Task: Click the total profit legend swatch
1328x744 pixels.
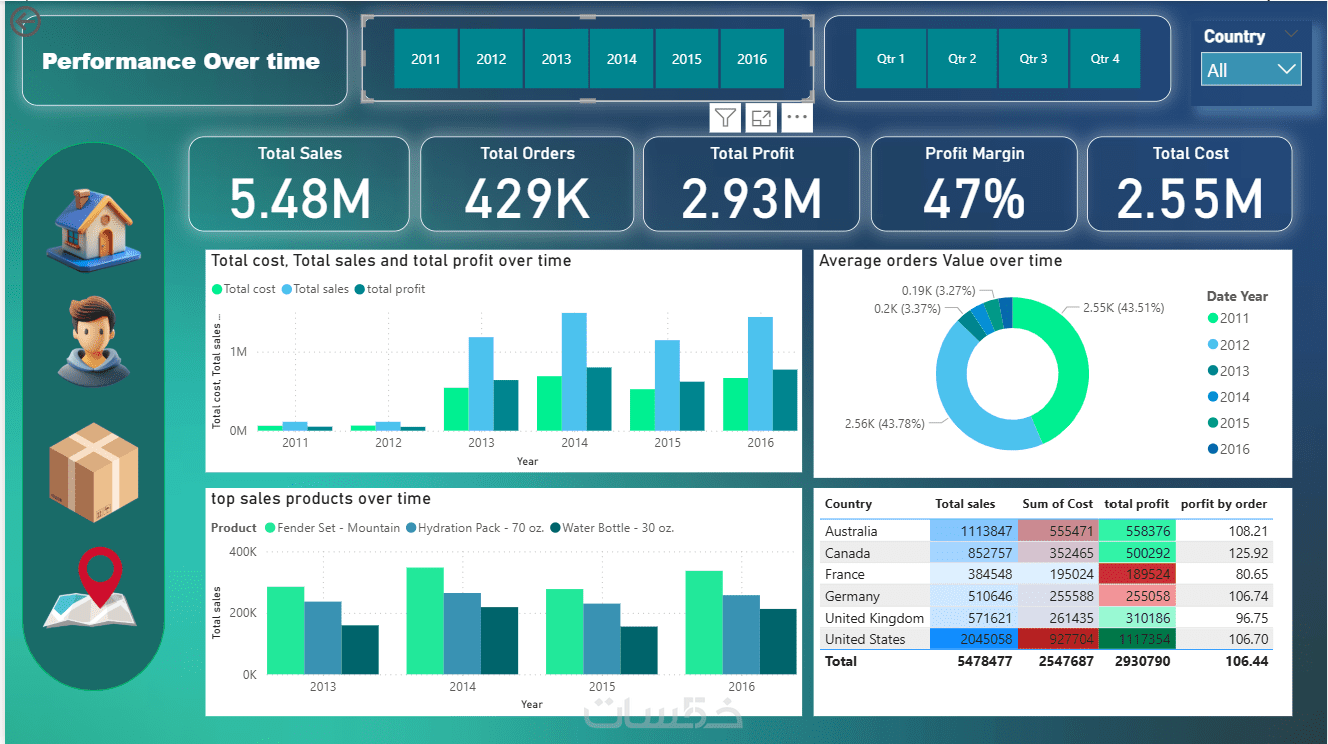Action: click(360, 289)
